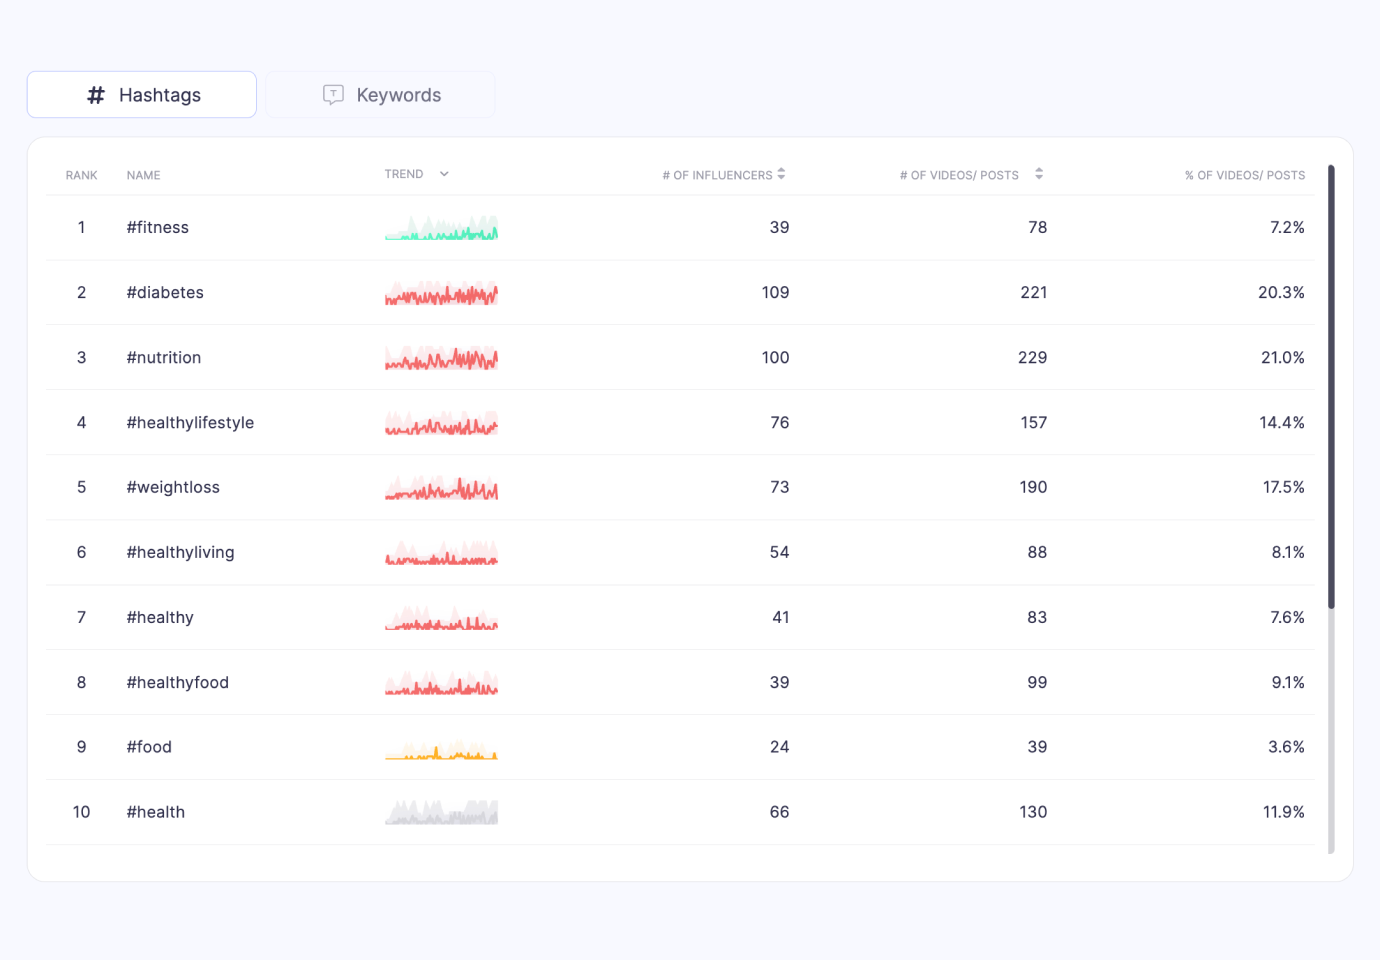The height and width of the screenshot is (960, 1380).
Task: Click the #weightloss trend sparkline
Action: coord(441,488)
